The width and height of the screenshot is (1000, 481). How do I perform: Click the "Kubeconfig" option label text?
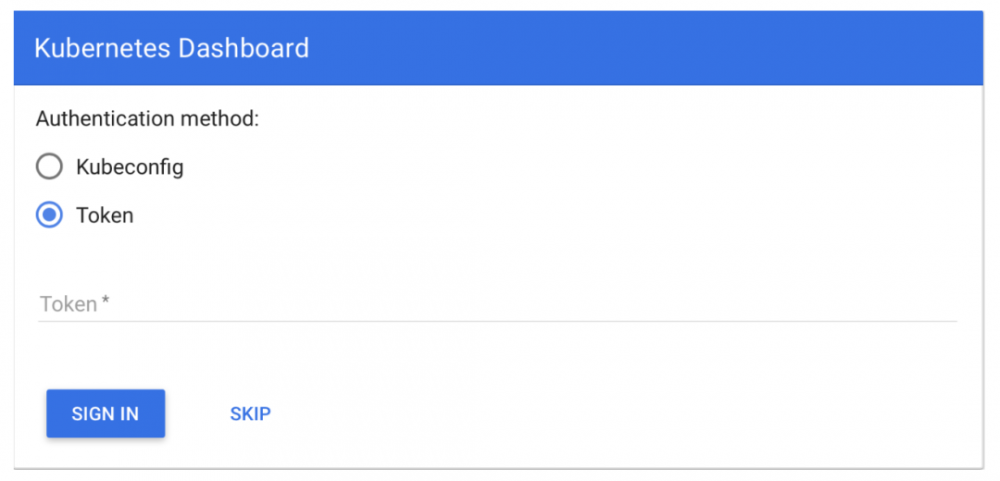[129, 167]
